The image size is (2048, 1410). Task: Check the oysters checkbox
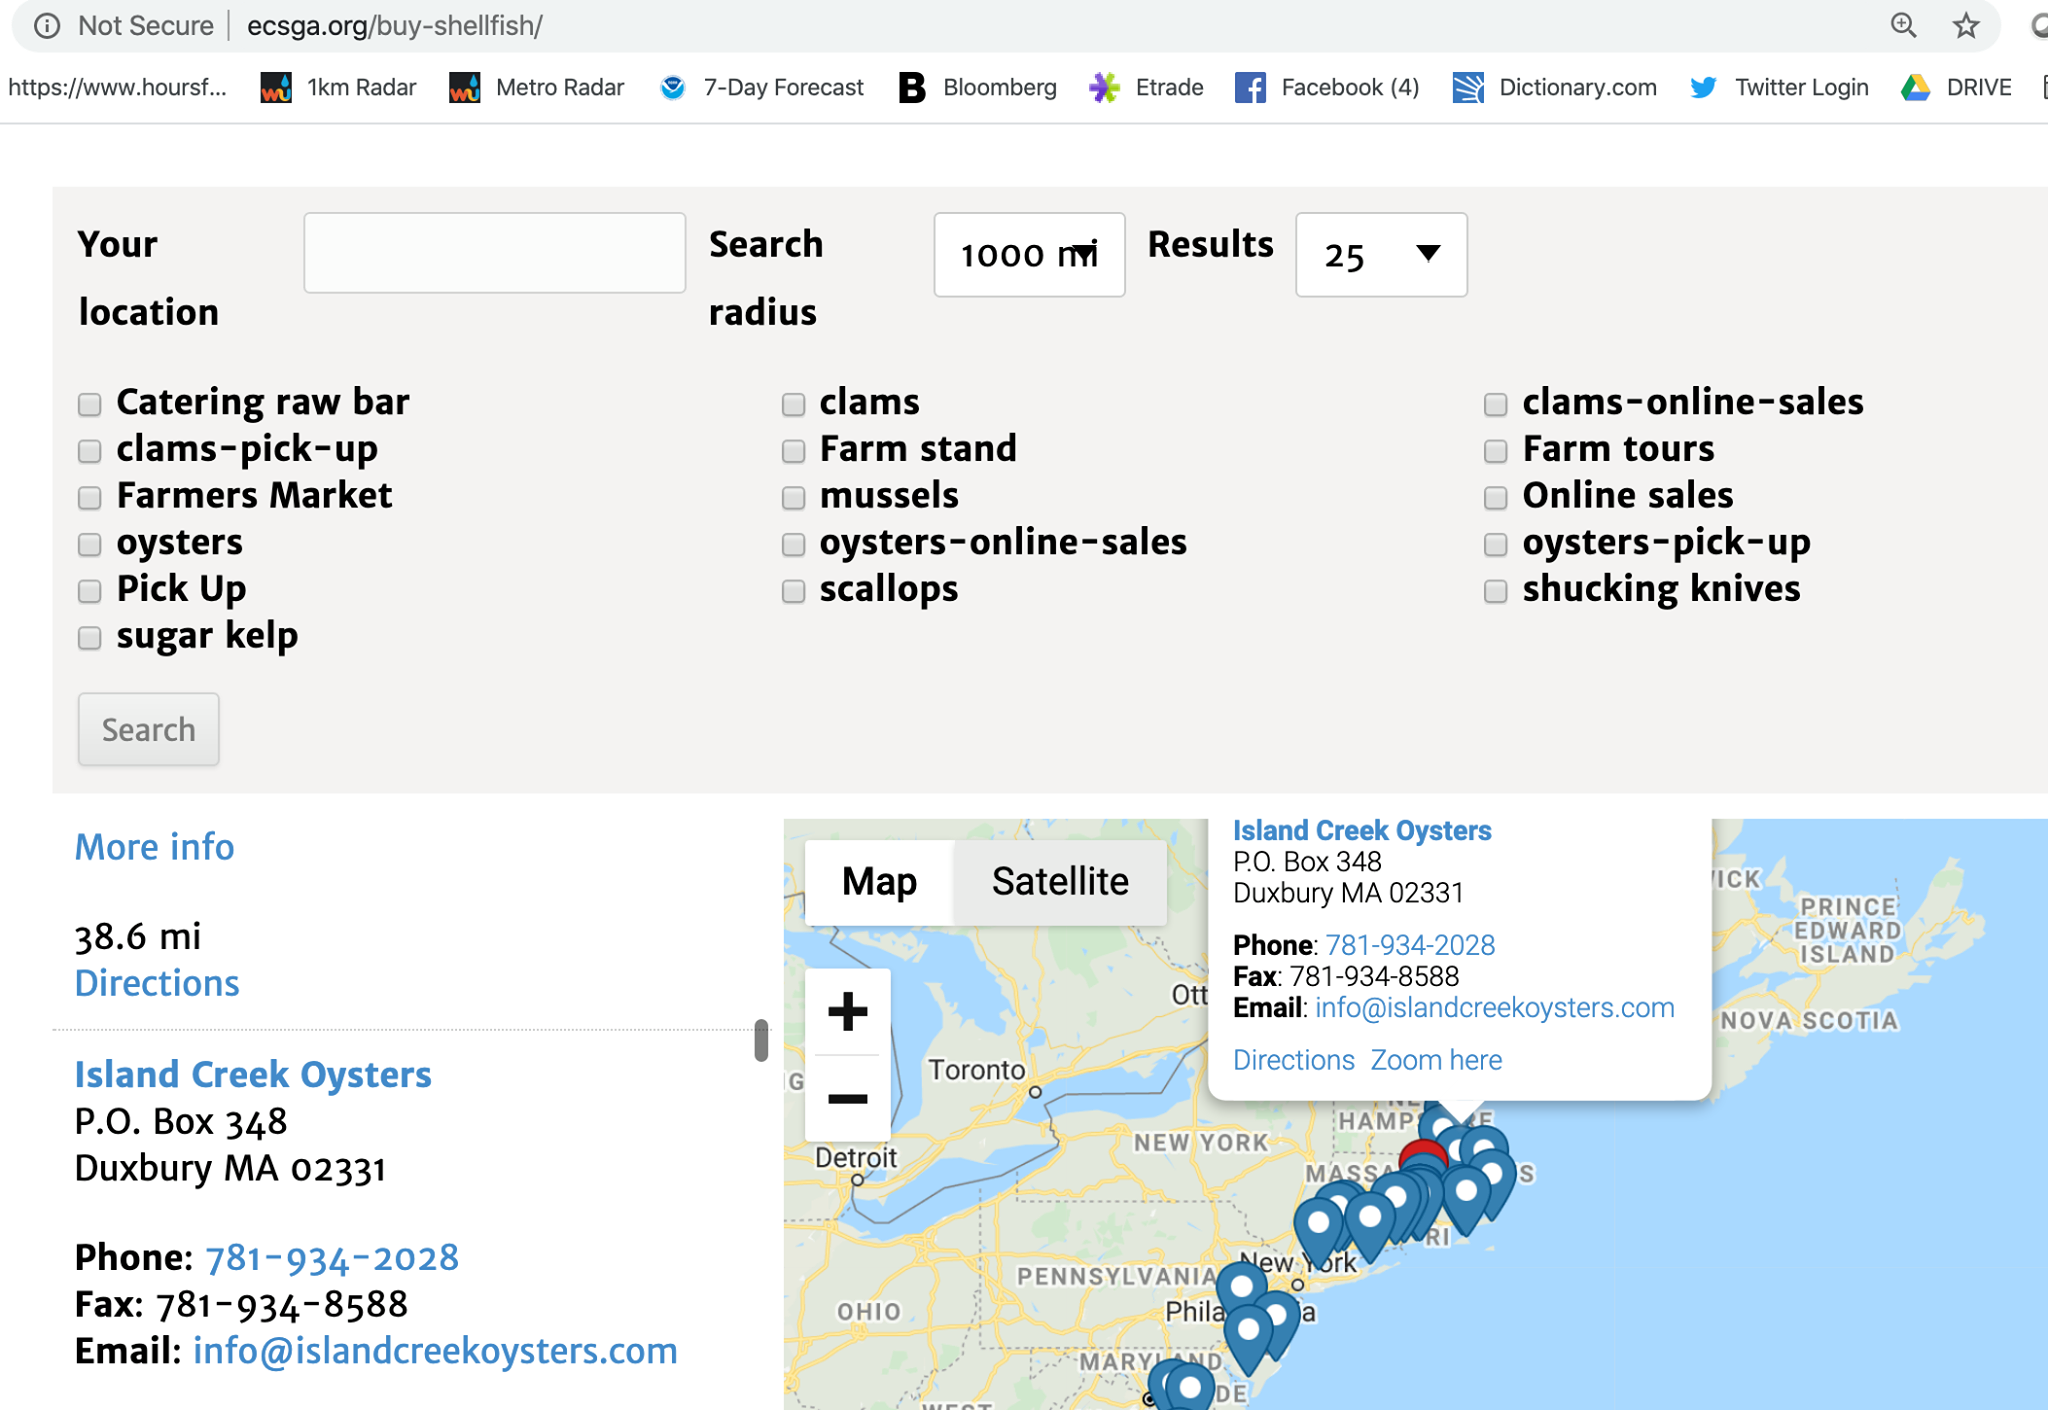click(x=90, y=544)
